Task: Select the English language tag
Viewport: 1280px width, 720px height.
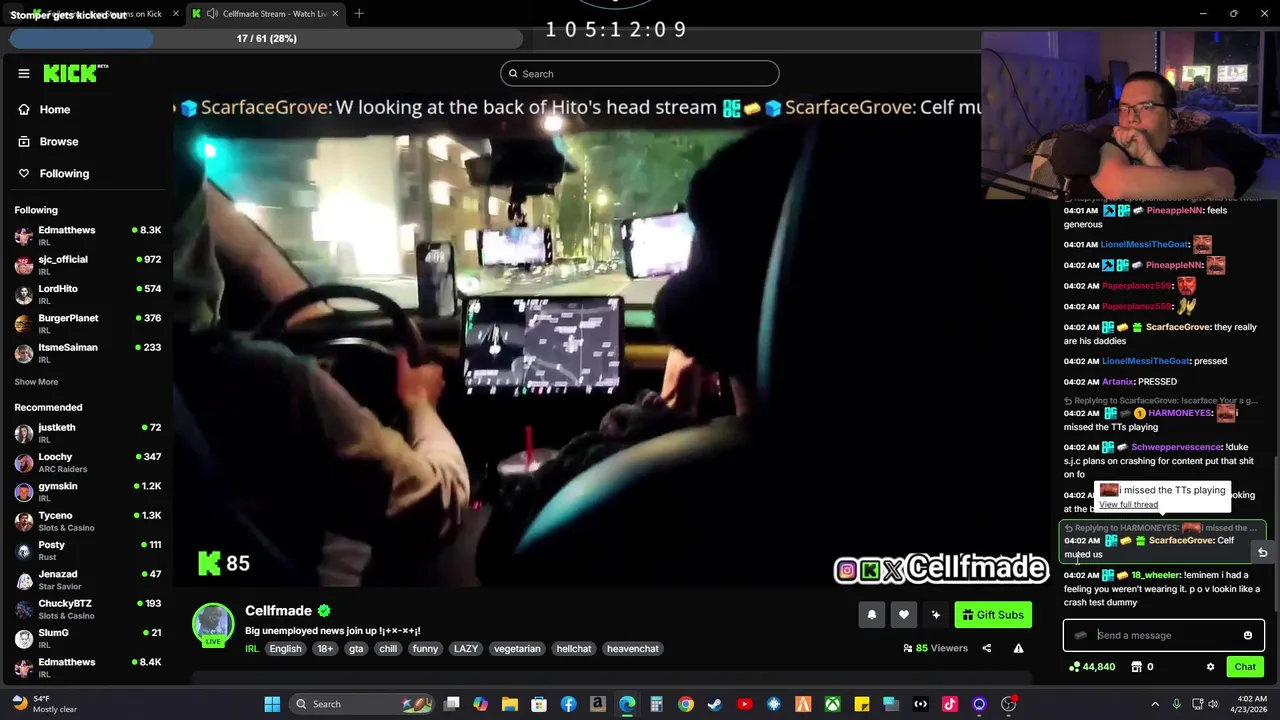Action: pos(285,649)
